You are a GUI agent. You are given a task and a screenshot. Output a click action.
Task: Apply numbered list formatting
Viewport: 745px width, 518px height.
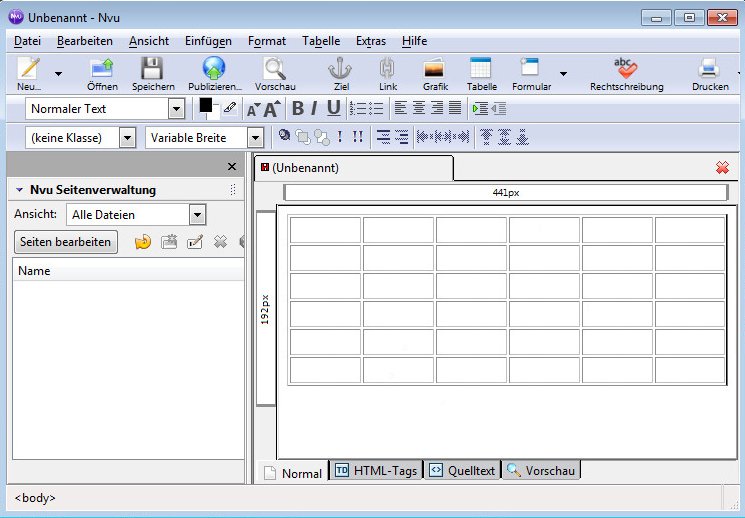[358, 108]
